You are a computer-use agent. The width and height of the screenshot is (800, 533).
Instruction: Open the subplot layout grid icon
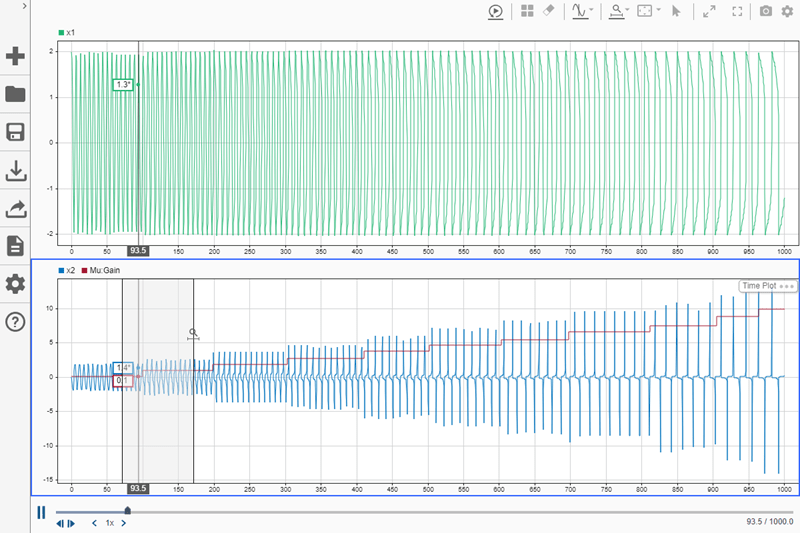pos(527,11)
